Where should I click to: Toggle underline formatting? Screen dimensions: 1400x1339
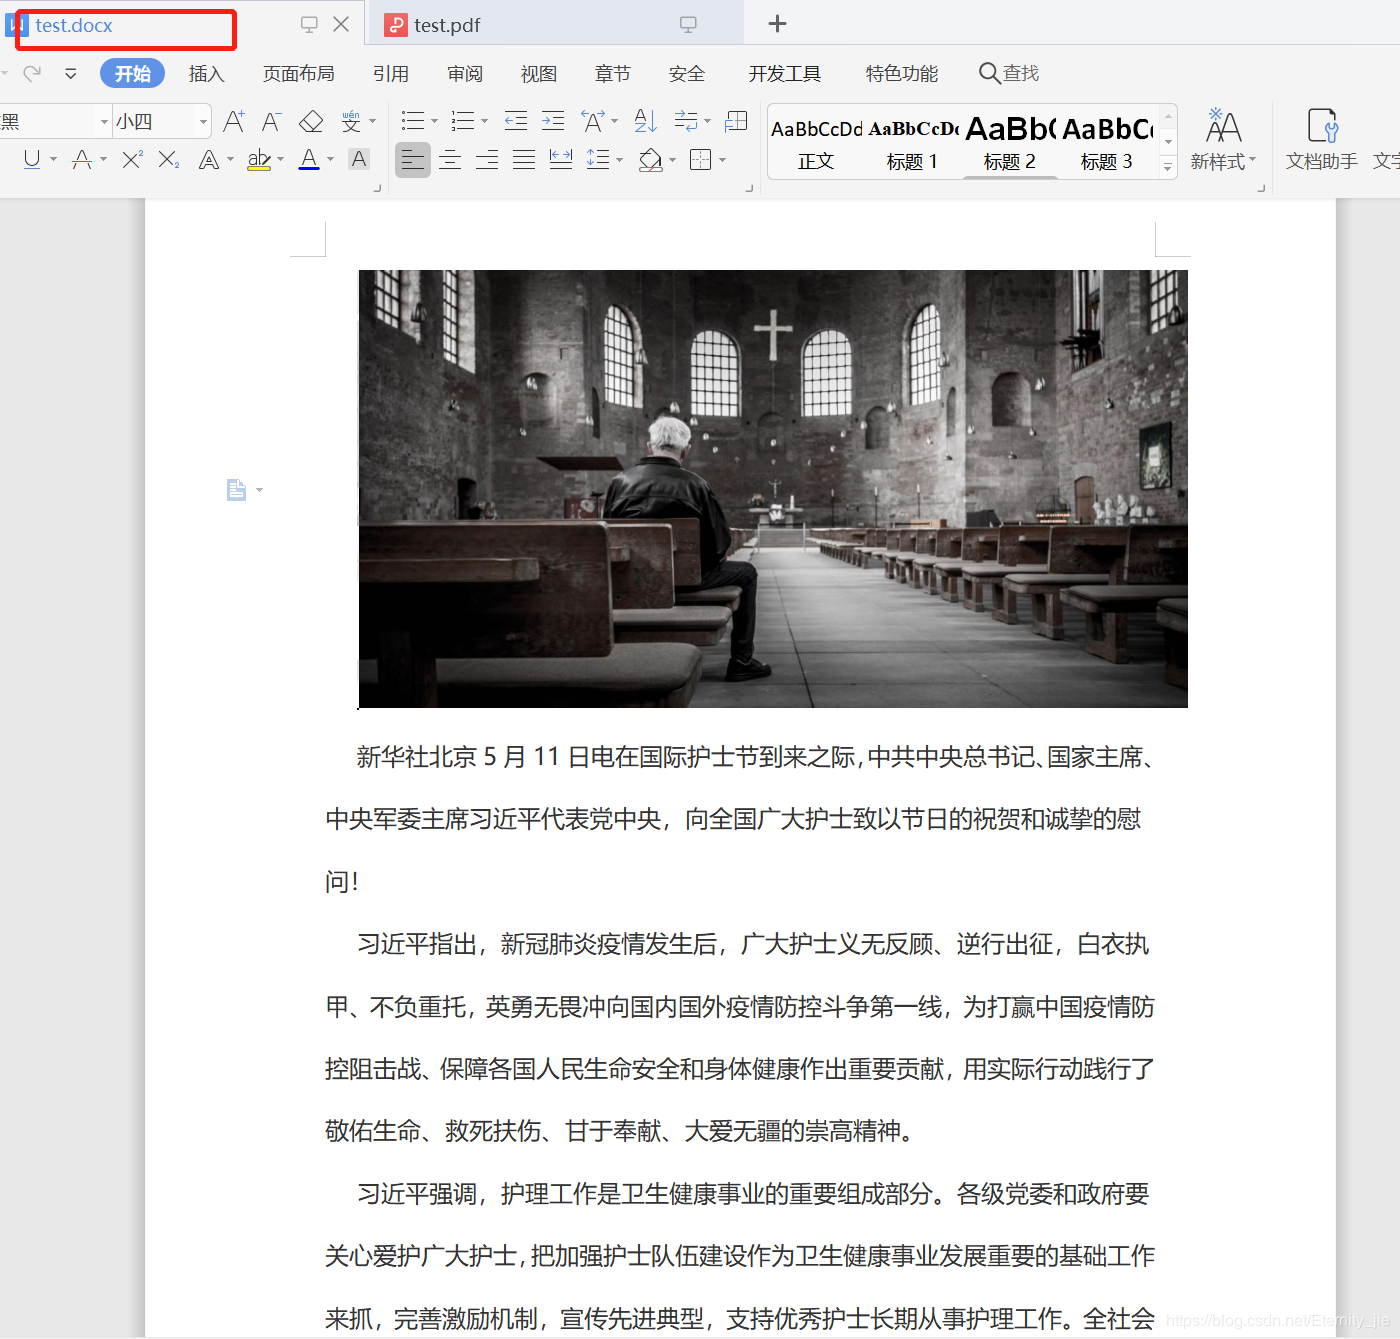point(30,159)
